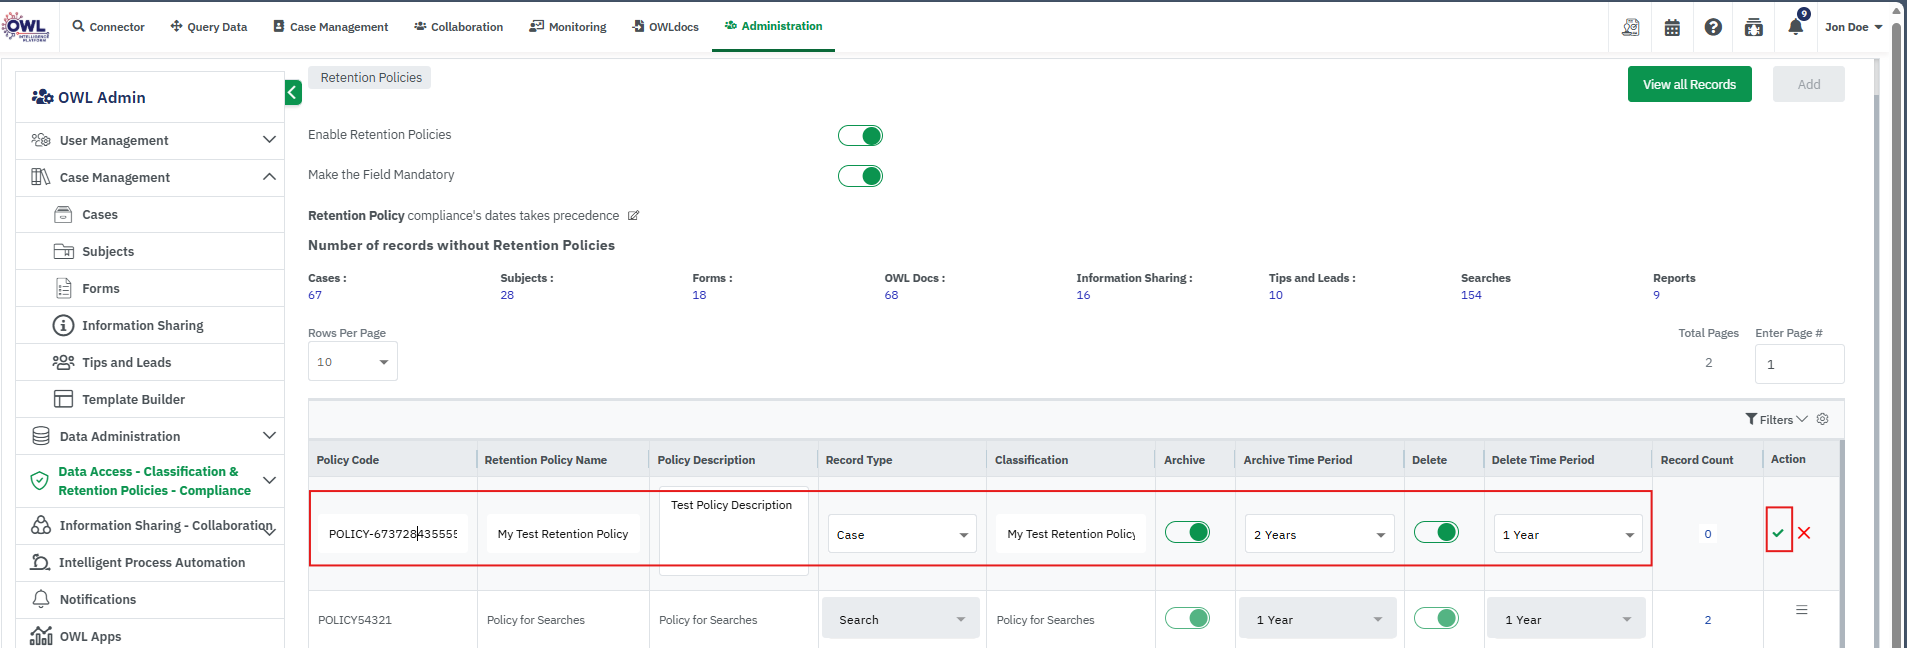Image resolution: width=1907 pixels, height=648 pixels.
Task: Click the red X cancel icon
Action: pyautogui.click(x=1804, y=533)
